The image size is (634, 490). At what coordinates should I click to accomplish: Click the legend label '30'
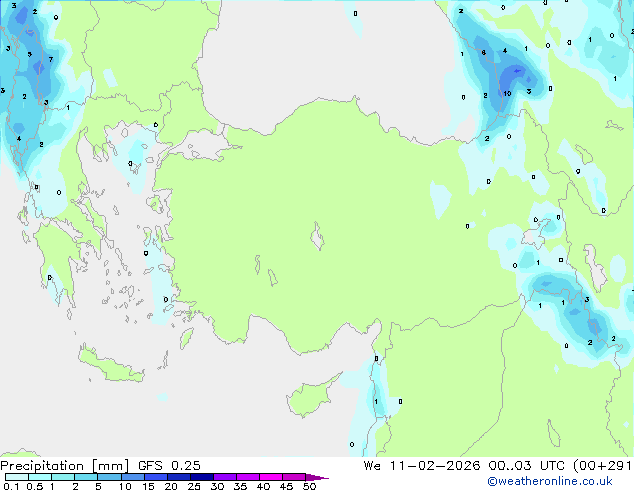217,486
